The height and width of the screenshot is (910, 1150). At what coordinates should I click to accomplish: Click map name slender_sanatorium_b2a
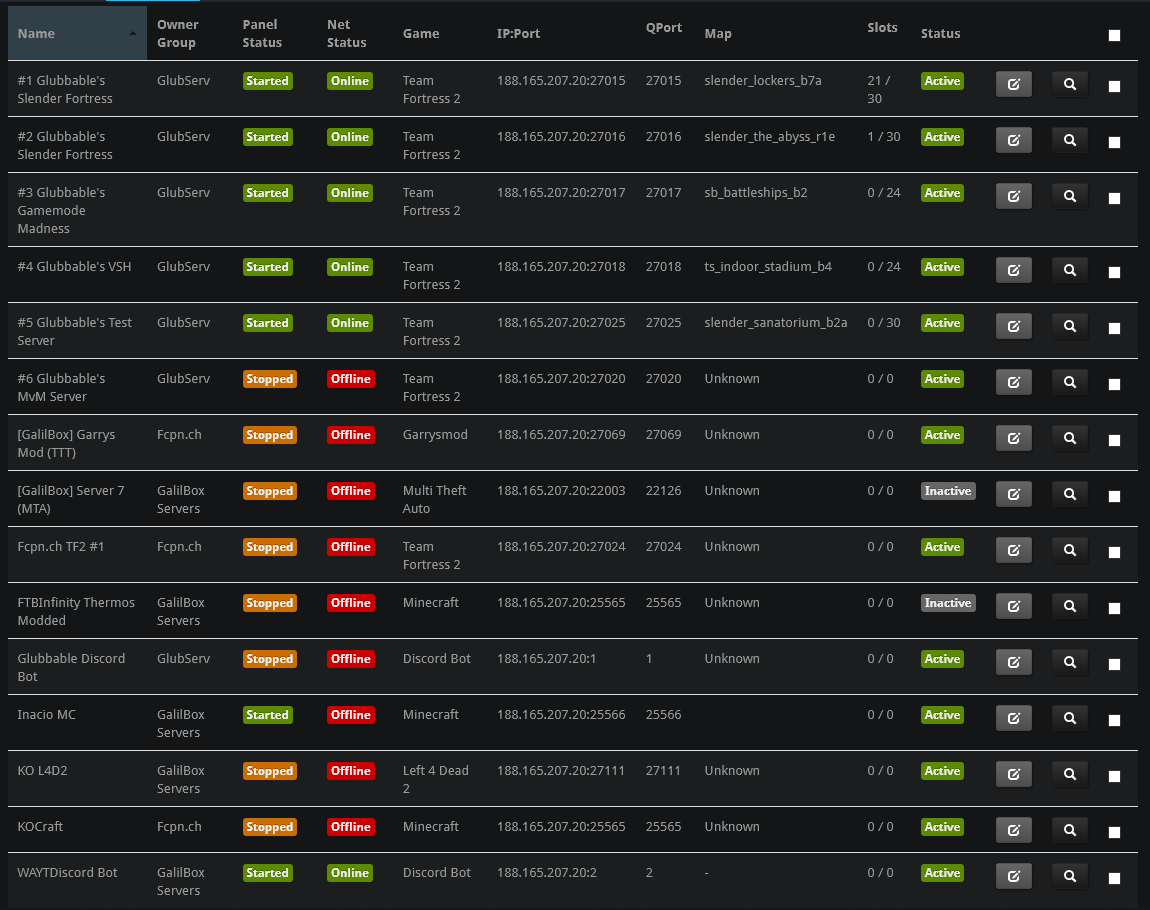click(x=775, y=323)
